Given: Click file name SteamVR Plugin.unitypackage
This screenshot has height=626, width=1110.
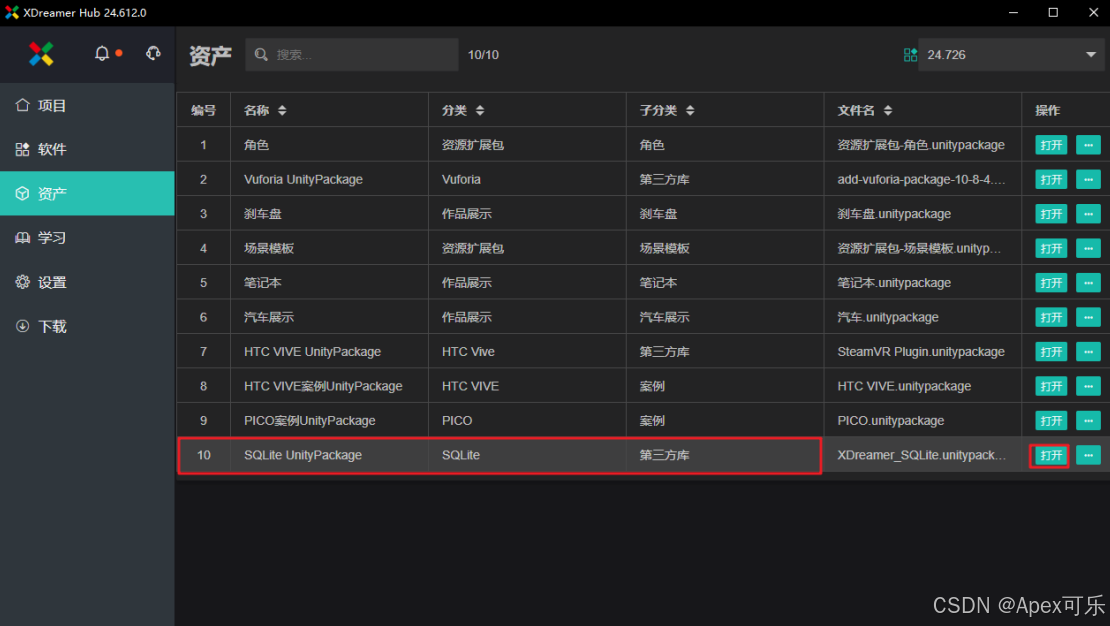Looking at the screenshot, I should pos(921,352).
